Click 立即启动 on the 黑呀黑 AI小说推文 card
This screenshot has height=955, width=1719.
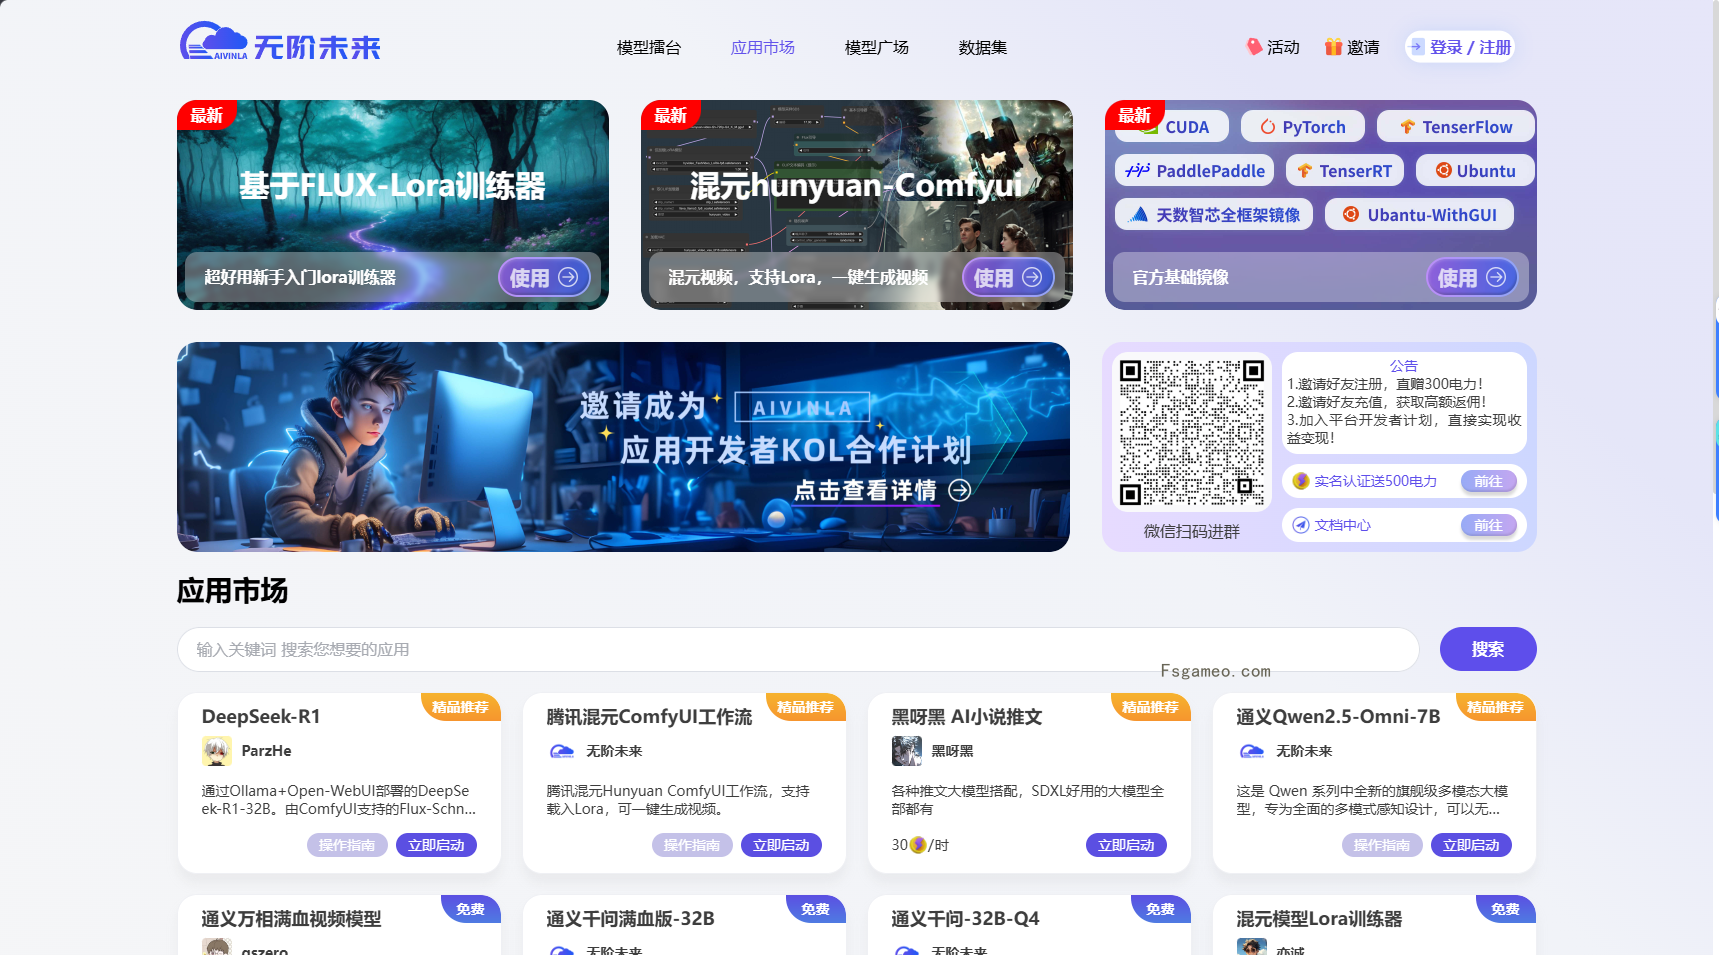(x=1126, y=845)
